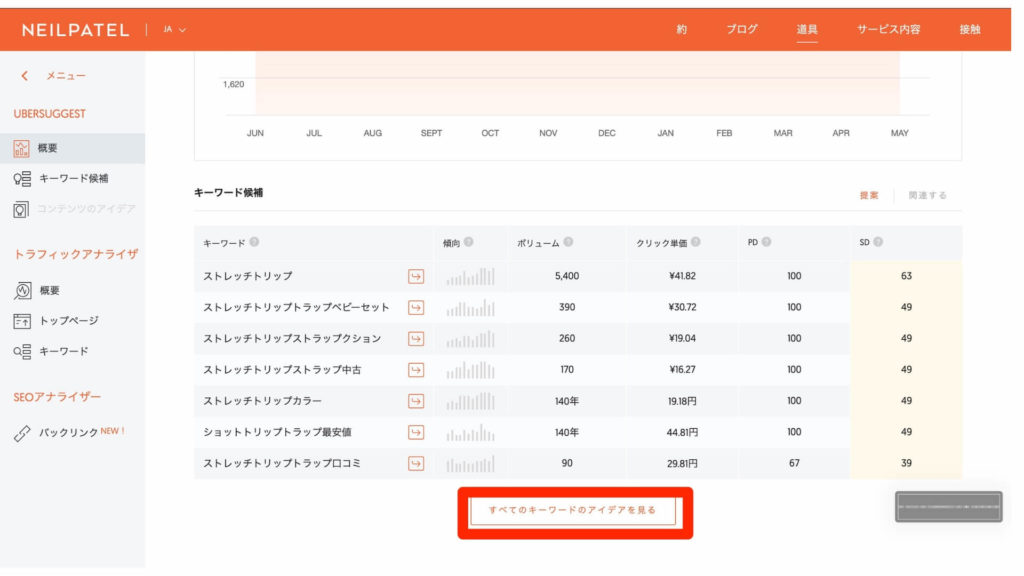Click the arrow icon beside ストレッチトリップ keyword

tap(416, 276)
